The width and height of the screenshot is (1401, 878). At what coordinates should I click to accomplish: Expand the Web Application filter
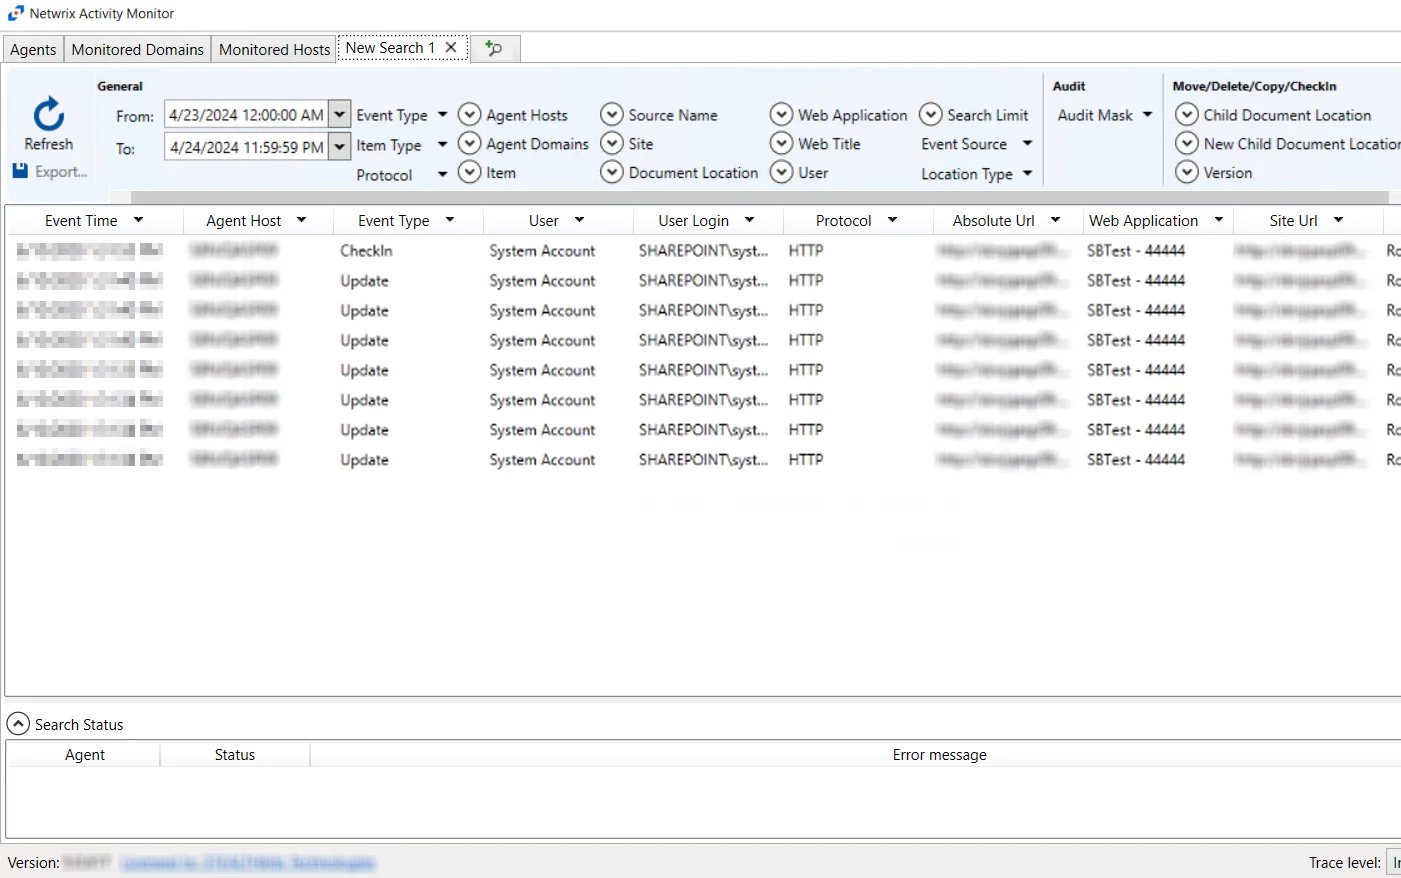point(781,115)
